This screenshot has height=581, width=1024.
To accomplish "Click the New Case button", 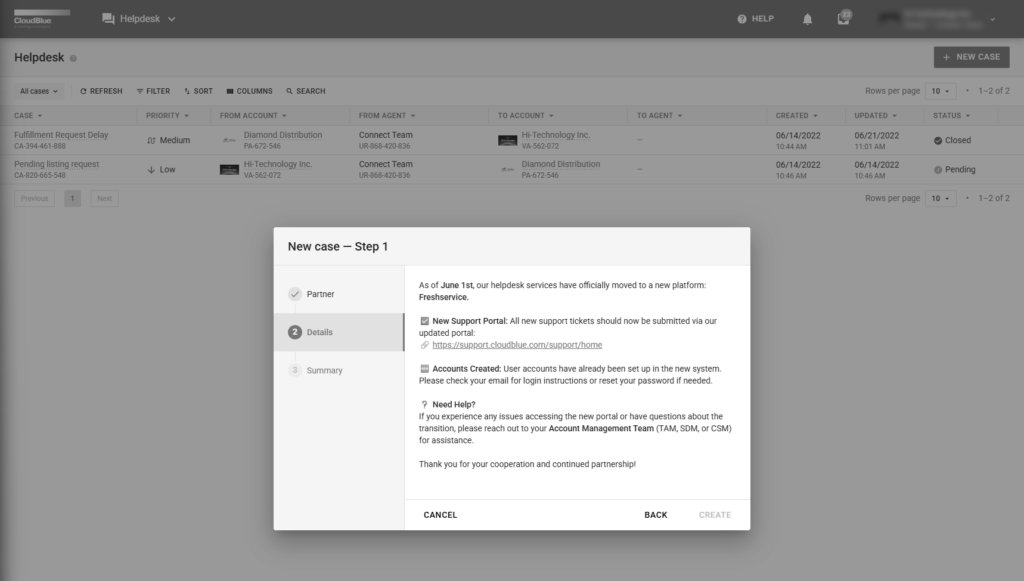I will [971, 57].
